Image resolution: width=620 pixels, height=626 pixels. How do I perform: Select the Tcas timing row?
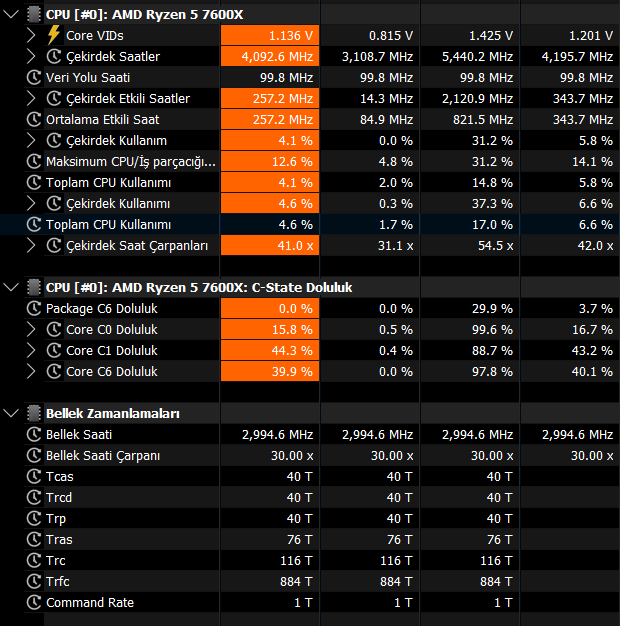321,477
